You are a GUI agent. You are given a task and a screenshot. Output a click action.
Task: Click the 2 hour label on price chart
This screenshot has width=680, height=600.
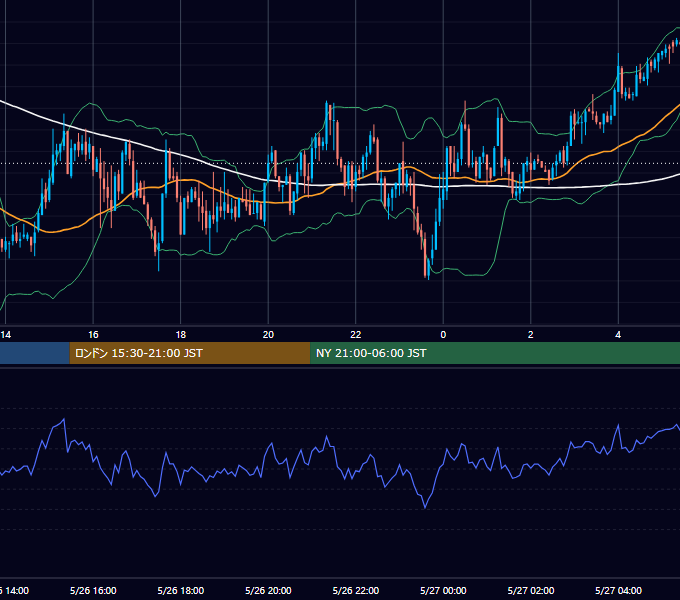click(x=531, y=335)
